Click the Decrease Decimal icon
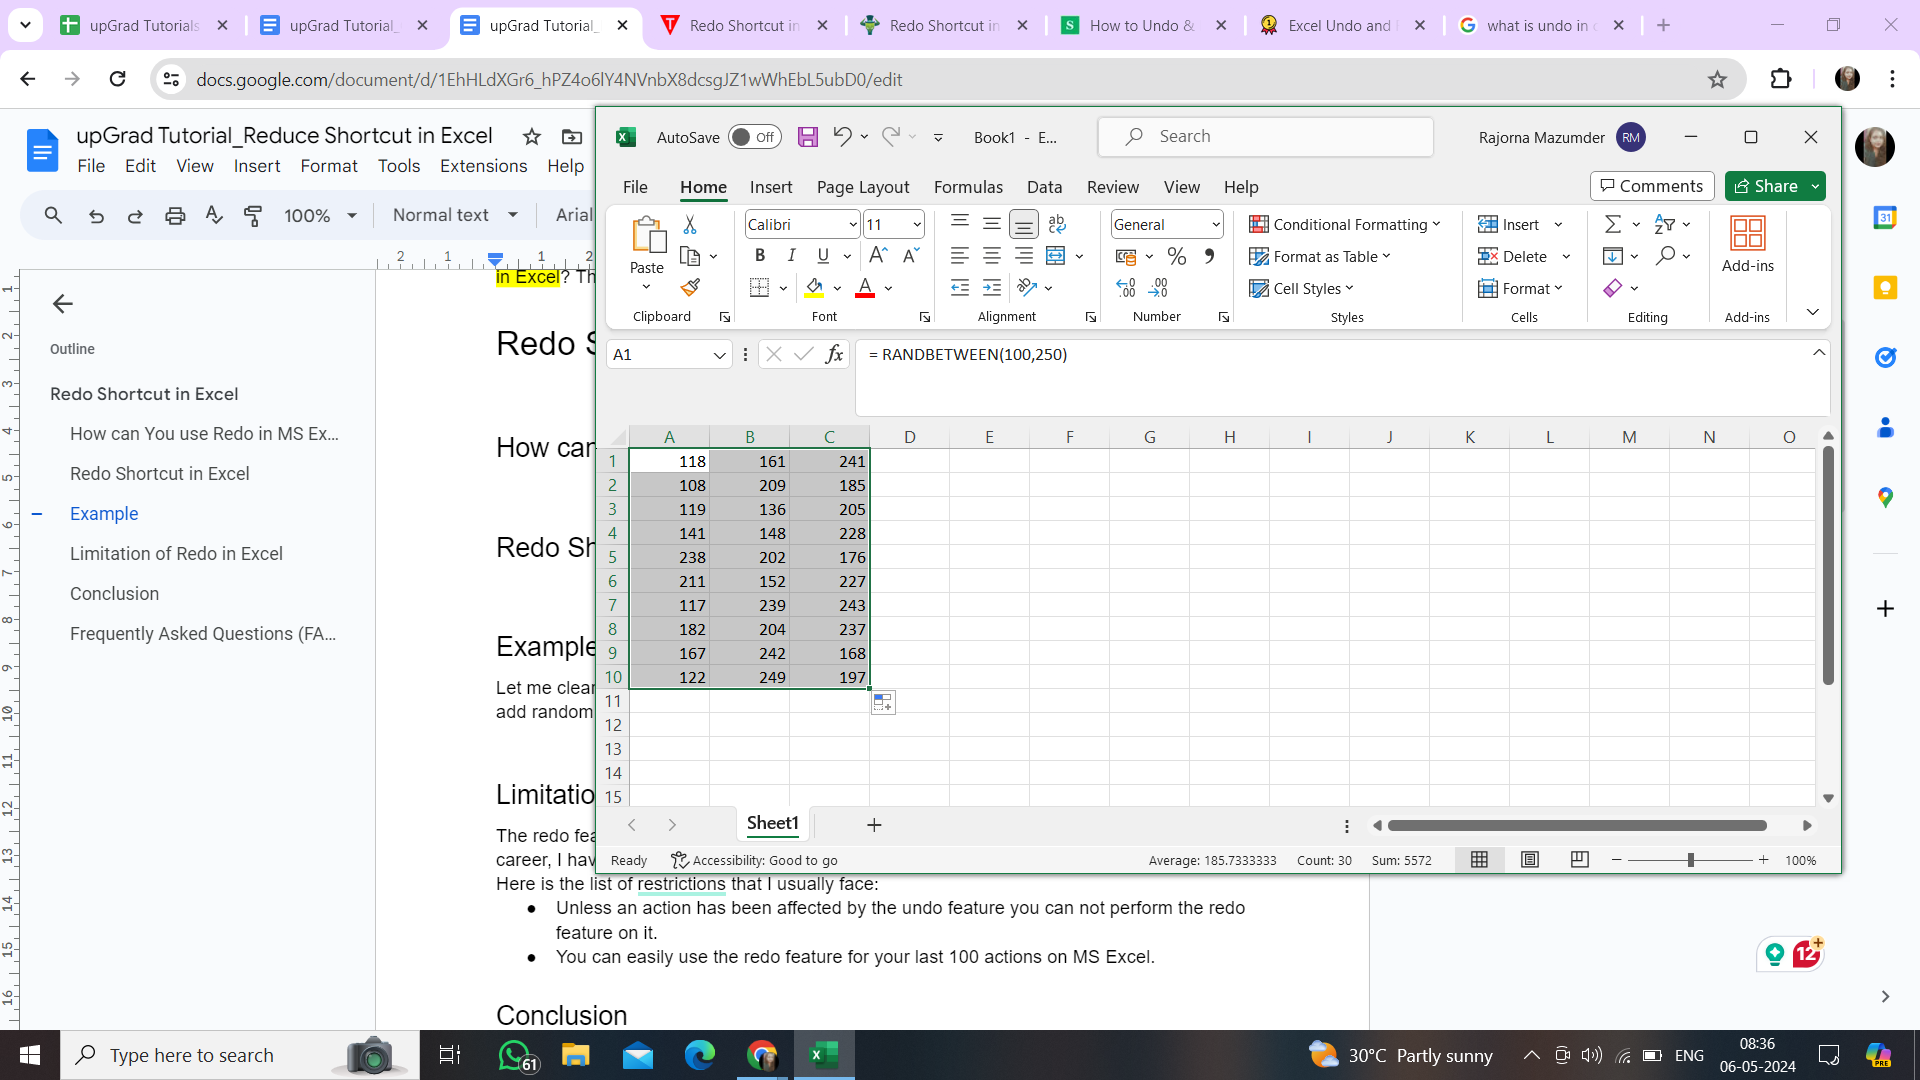This screenshot has height=1080, width=1920. pos(1158,288)
